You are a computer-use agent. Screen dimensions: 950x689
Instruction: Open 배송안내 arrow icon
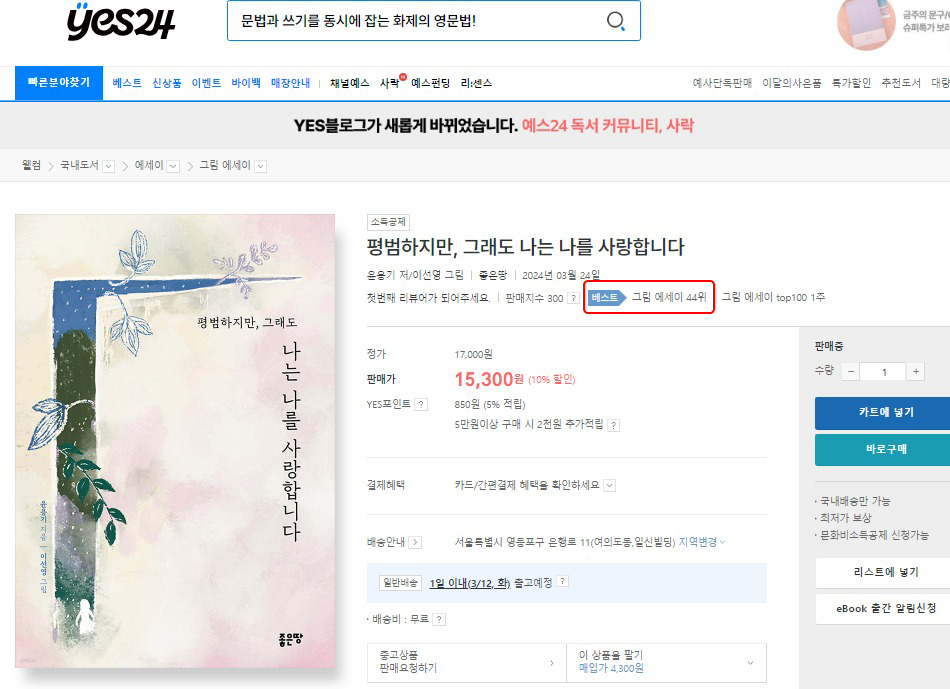[415, 542]
